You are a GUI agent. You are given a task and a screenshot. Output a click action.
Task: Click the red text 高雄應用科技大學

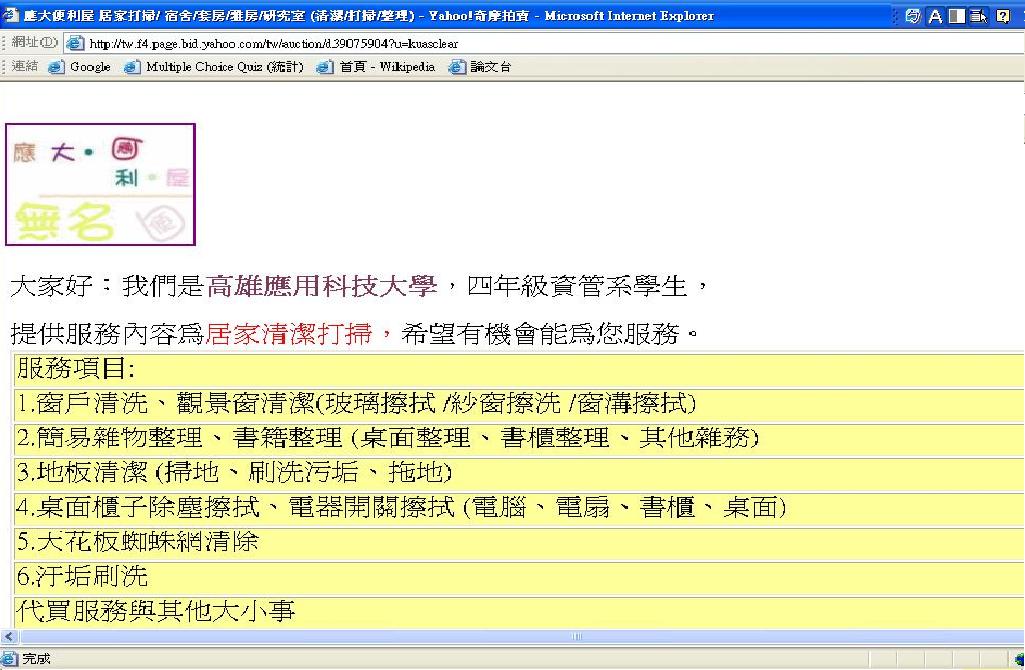(x=322, y=286)
